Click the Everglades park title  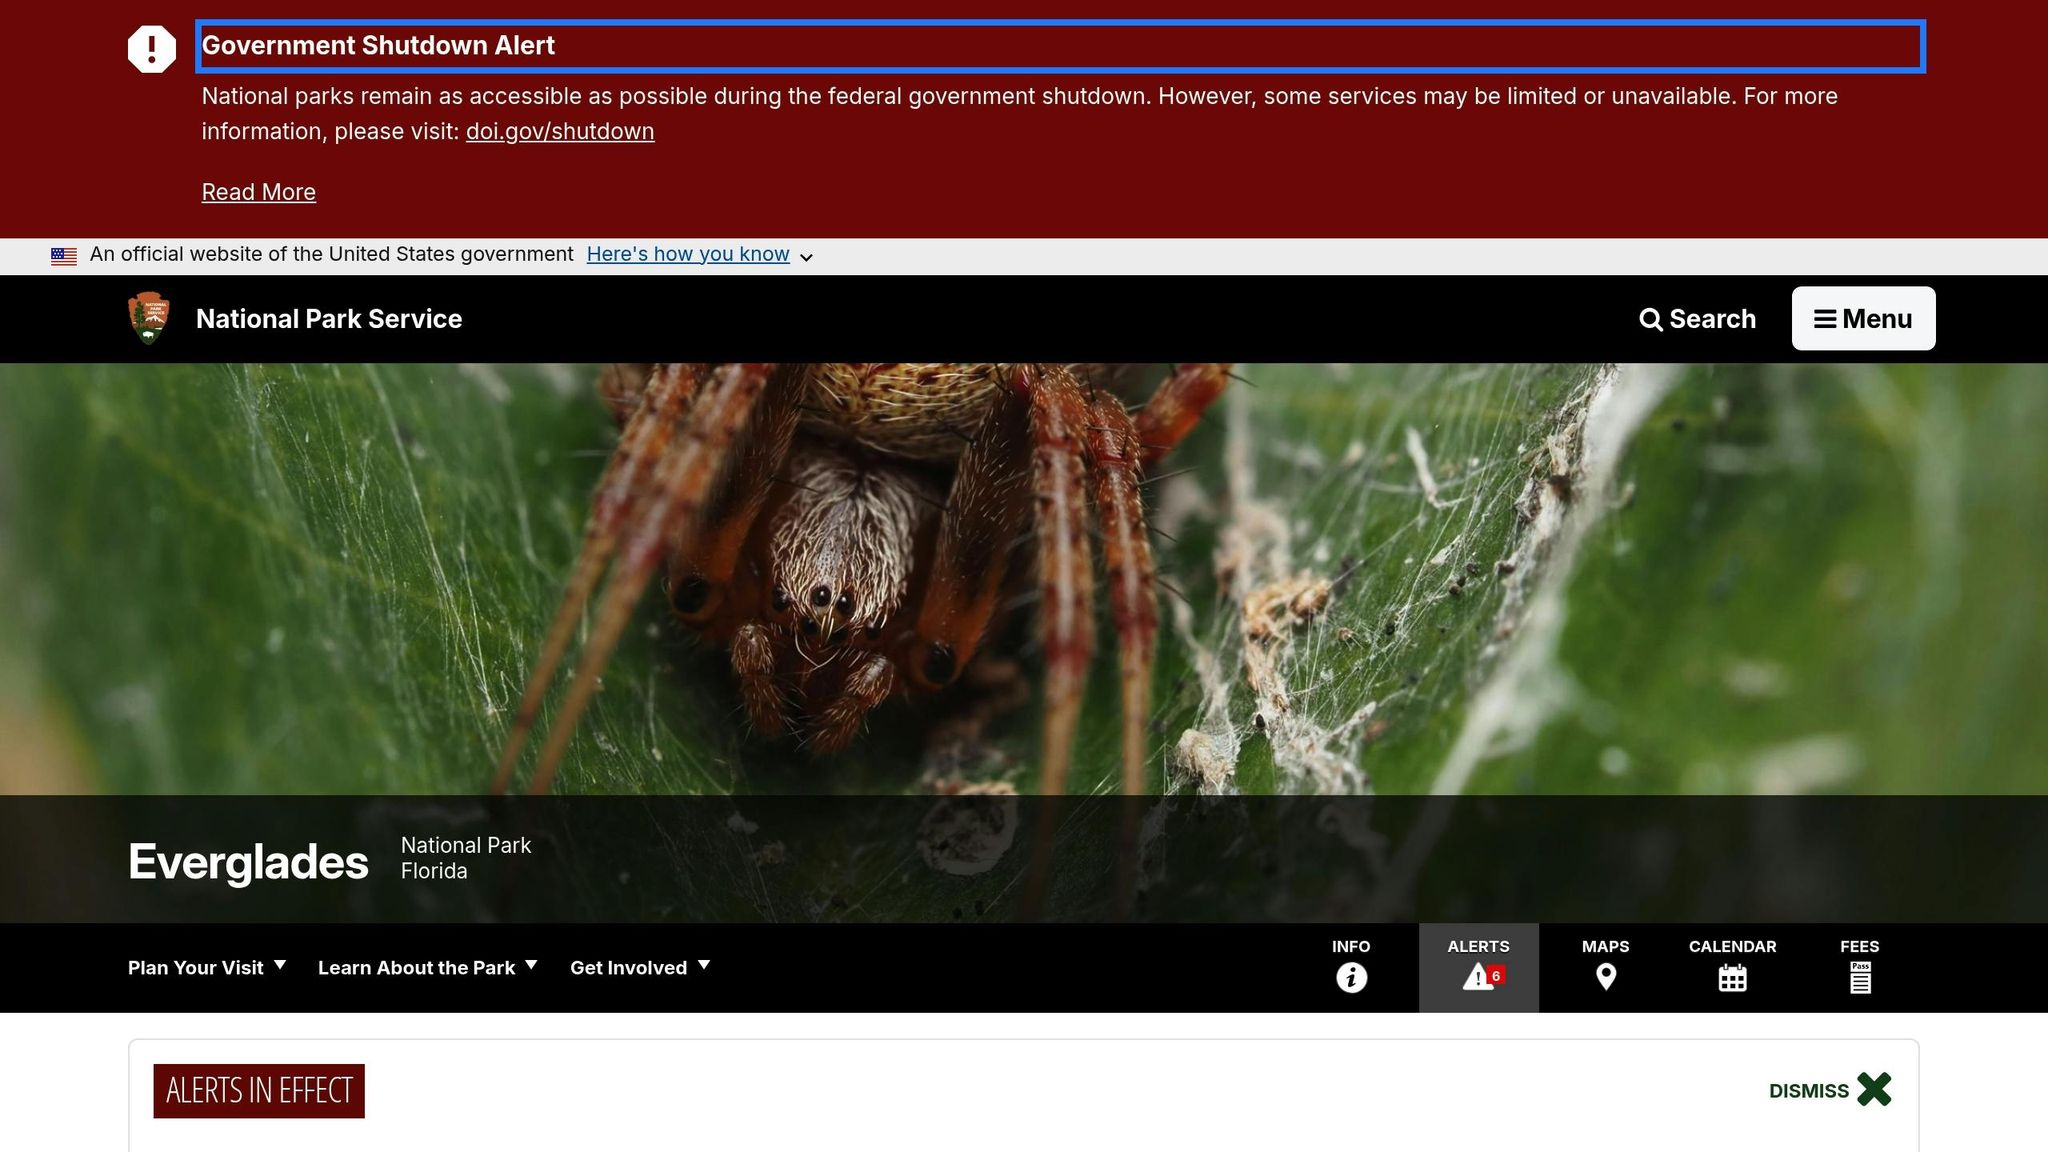click(248, 861)
